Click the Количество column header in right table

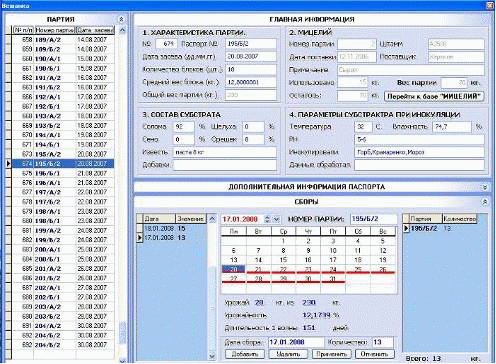(459, 219)
